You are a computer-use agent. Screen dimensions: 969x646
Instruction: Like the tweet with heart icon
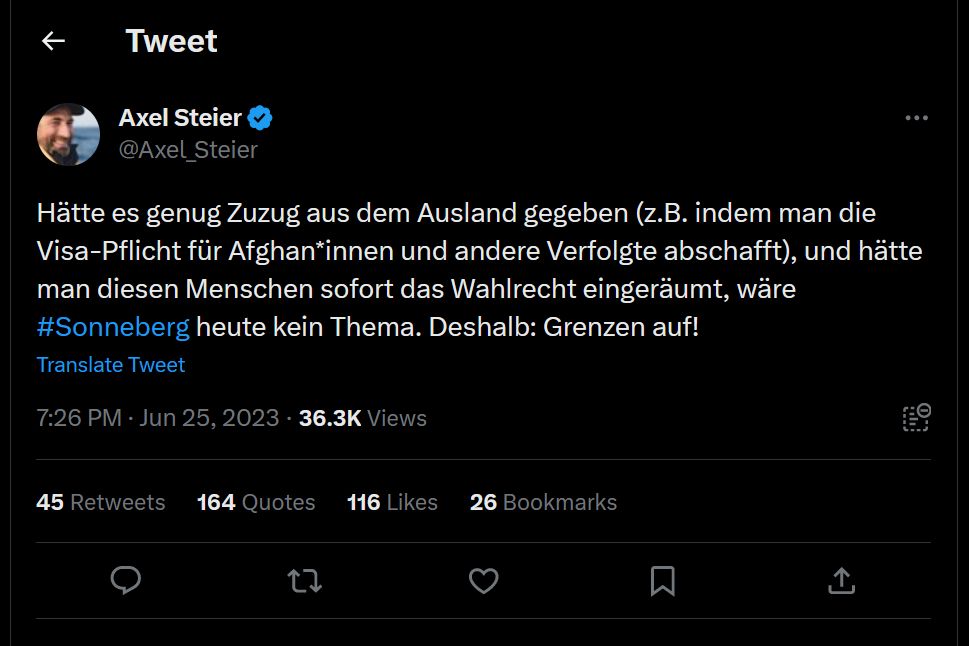tap(484, 580)
